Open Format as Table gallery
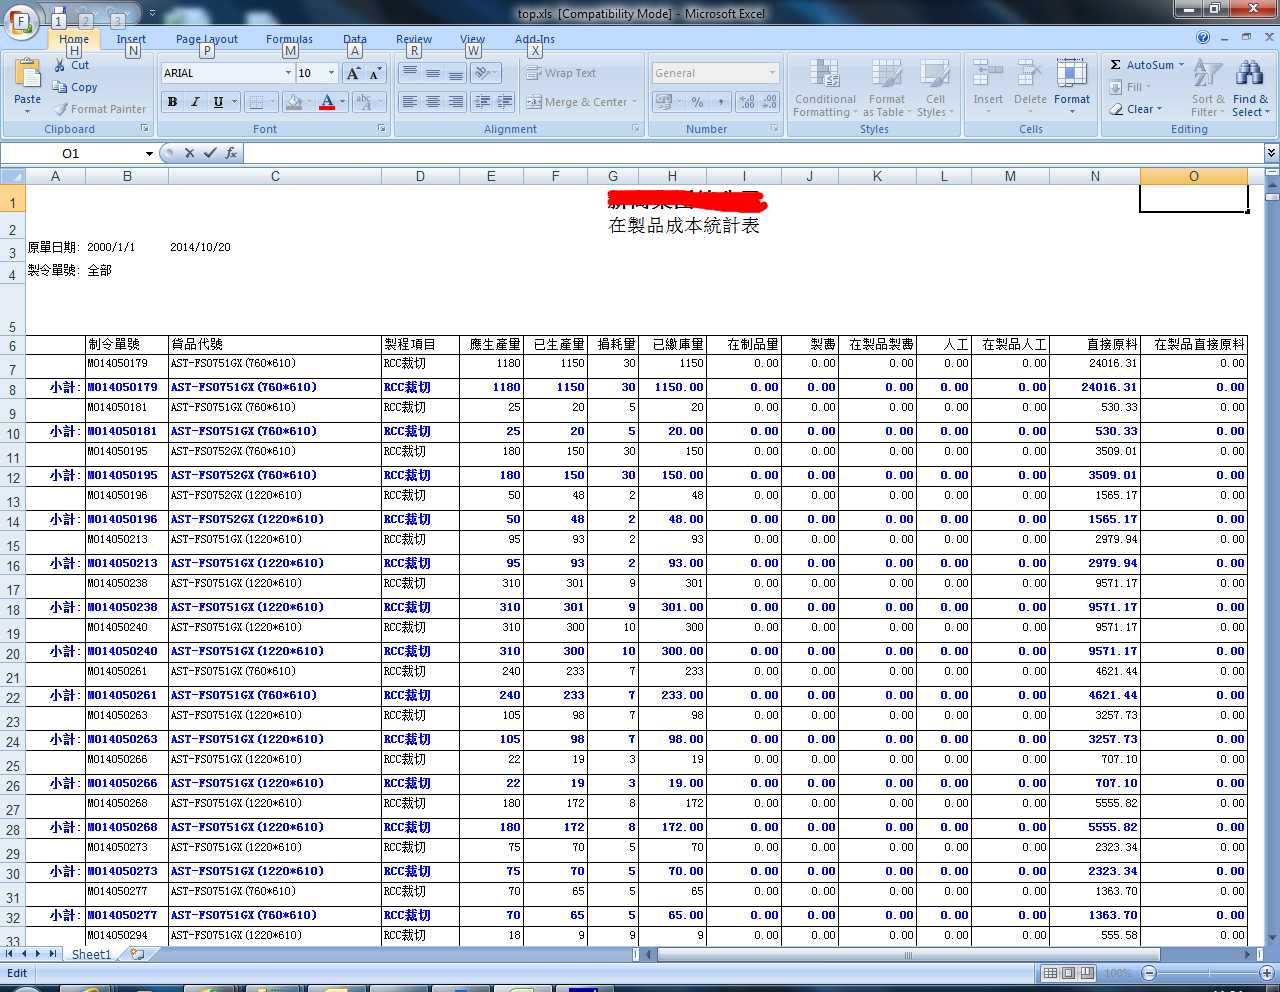Image resolution: width=1280 pixels, height=992 pixels. 887,88
